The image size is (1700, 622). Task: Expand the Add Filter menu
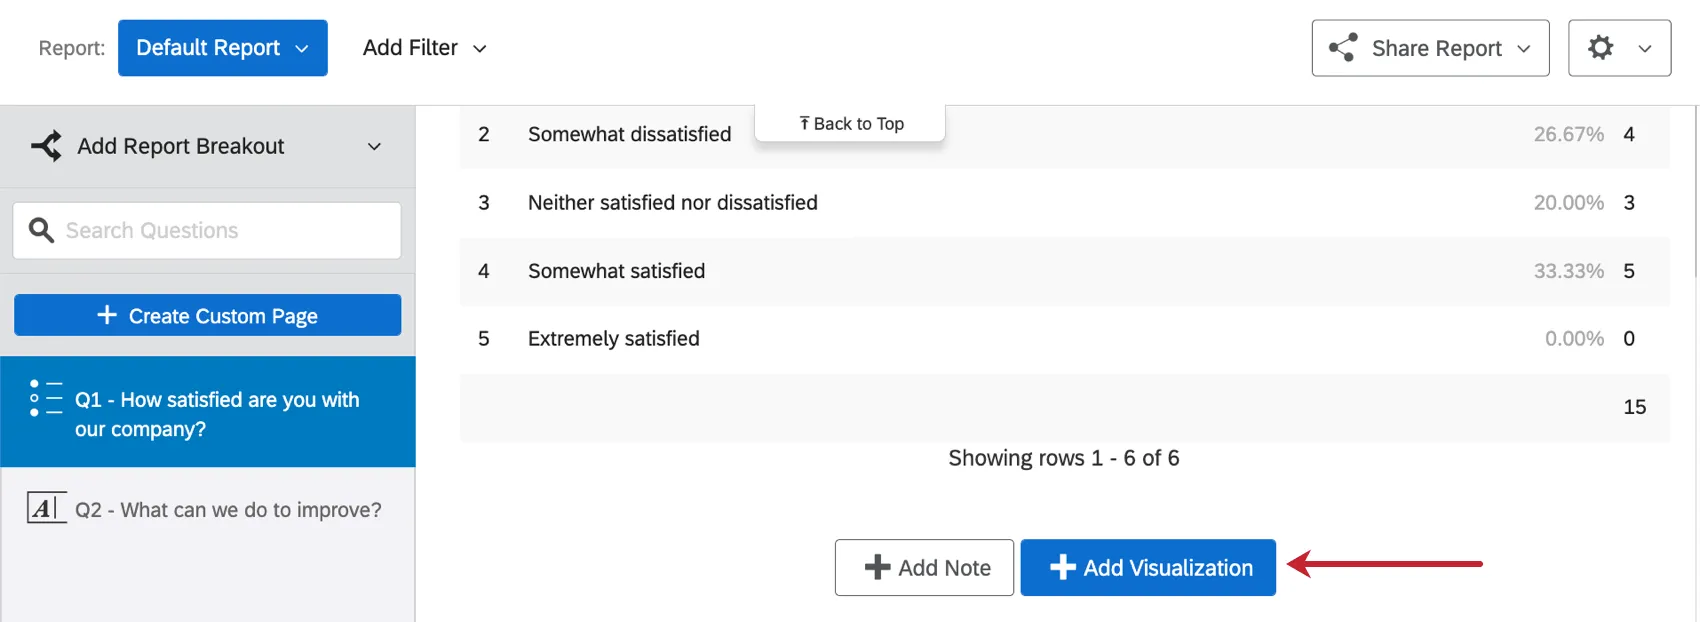click(425, 47)
